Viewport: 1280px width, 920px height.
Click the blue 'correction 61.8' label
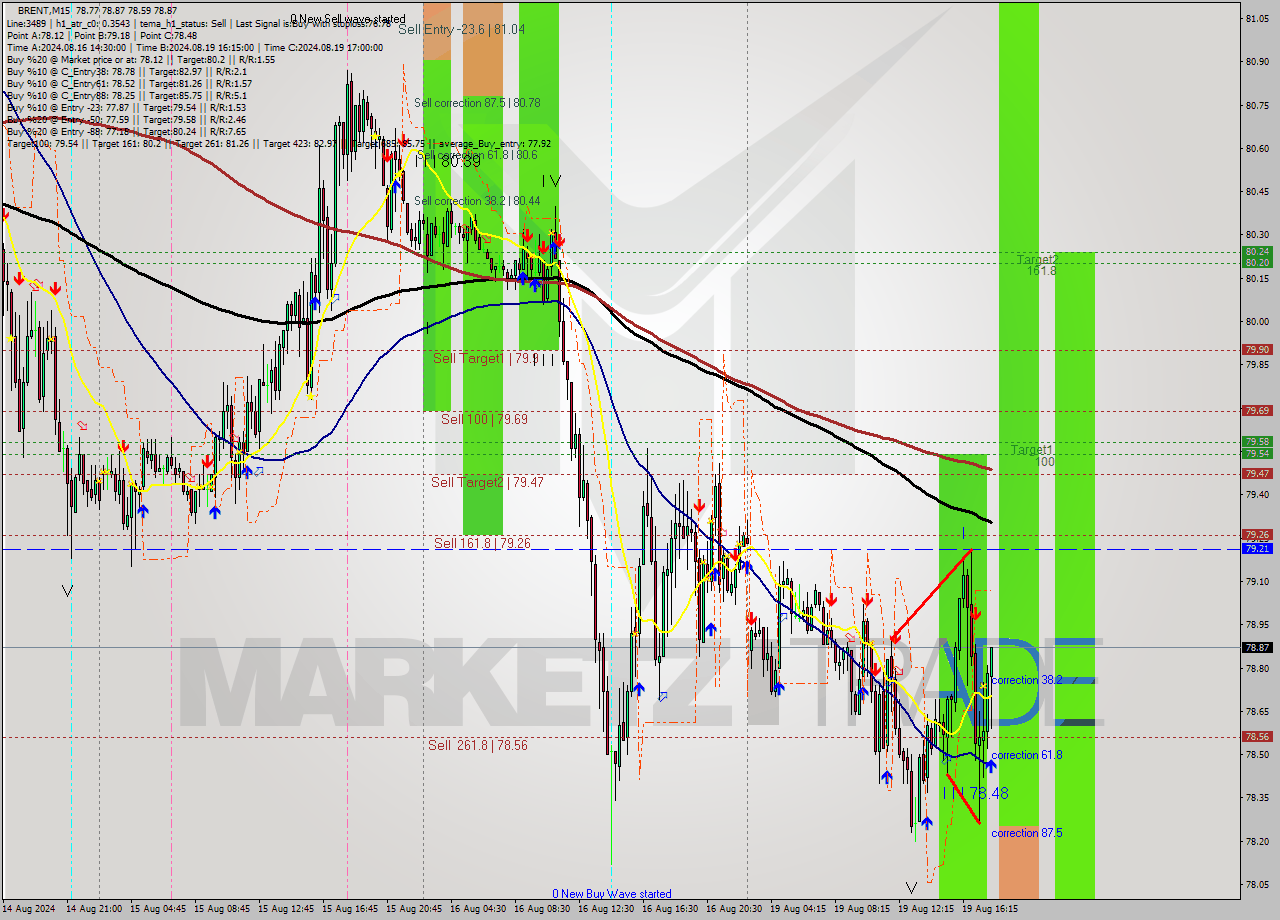click(1027, 755)
